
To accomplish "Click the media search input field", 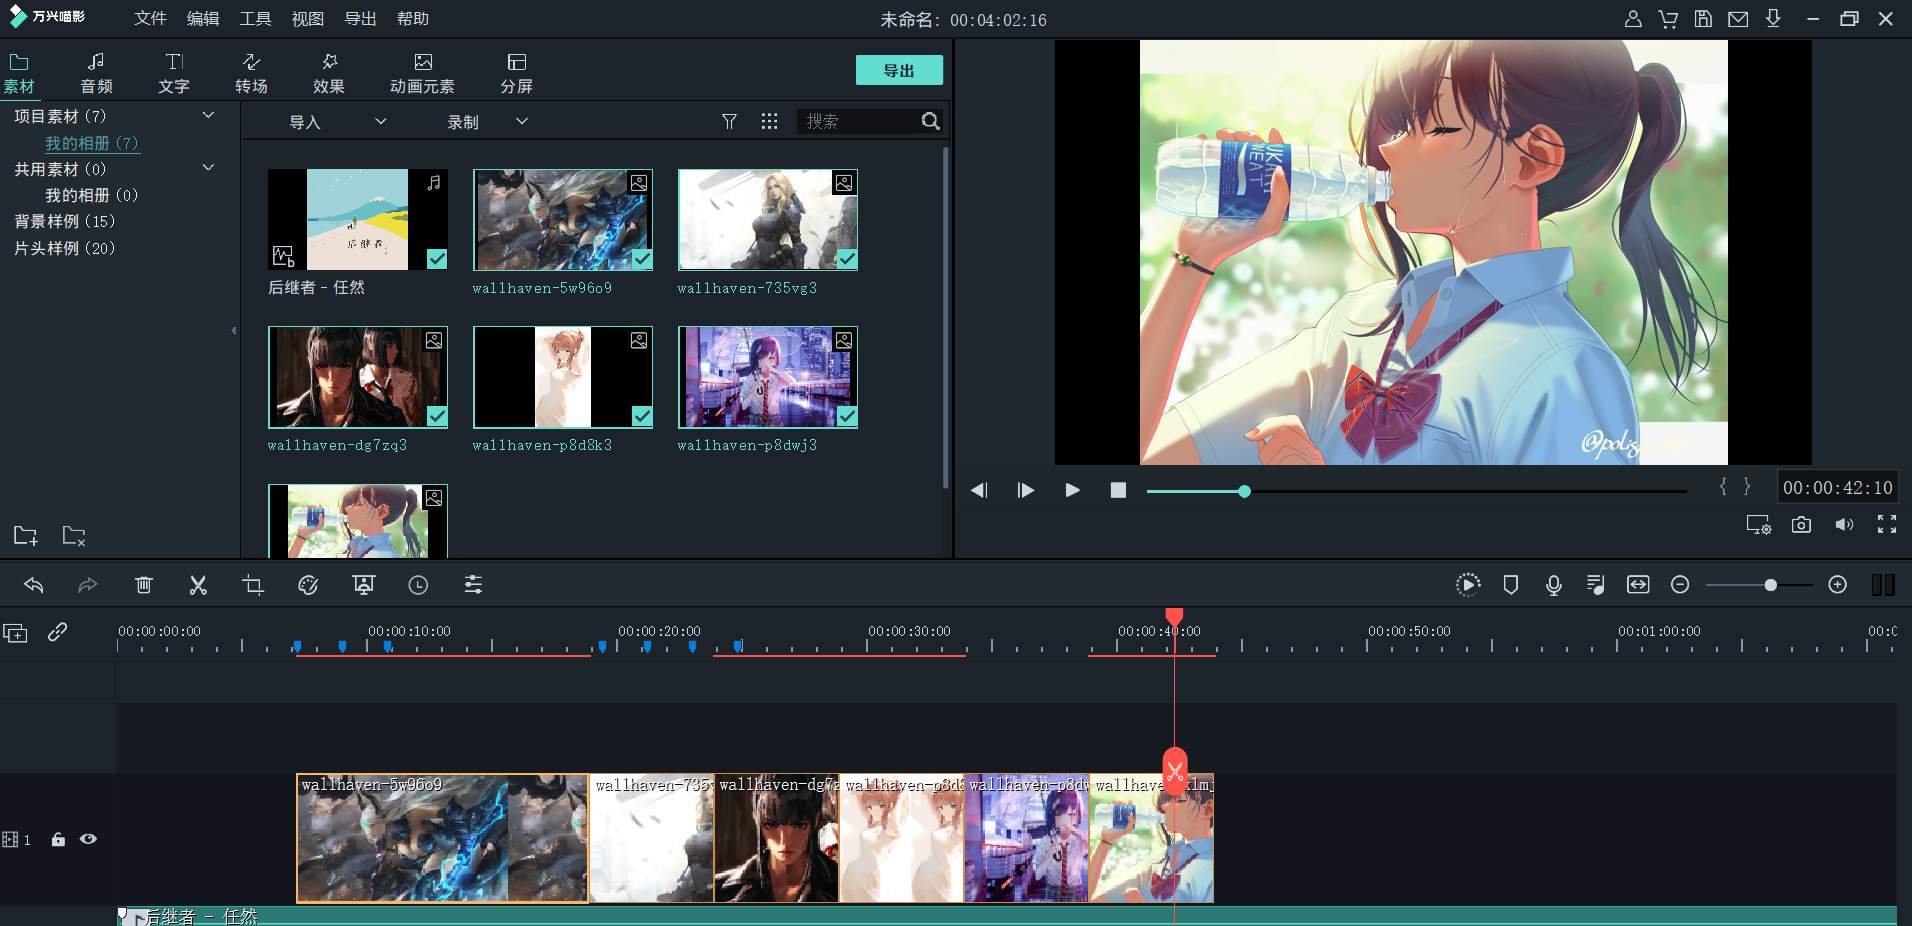I will (x=860, y=121).
